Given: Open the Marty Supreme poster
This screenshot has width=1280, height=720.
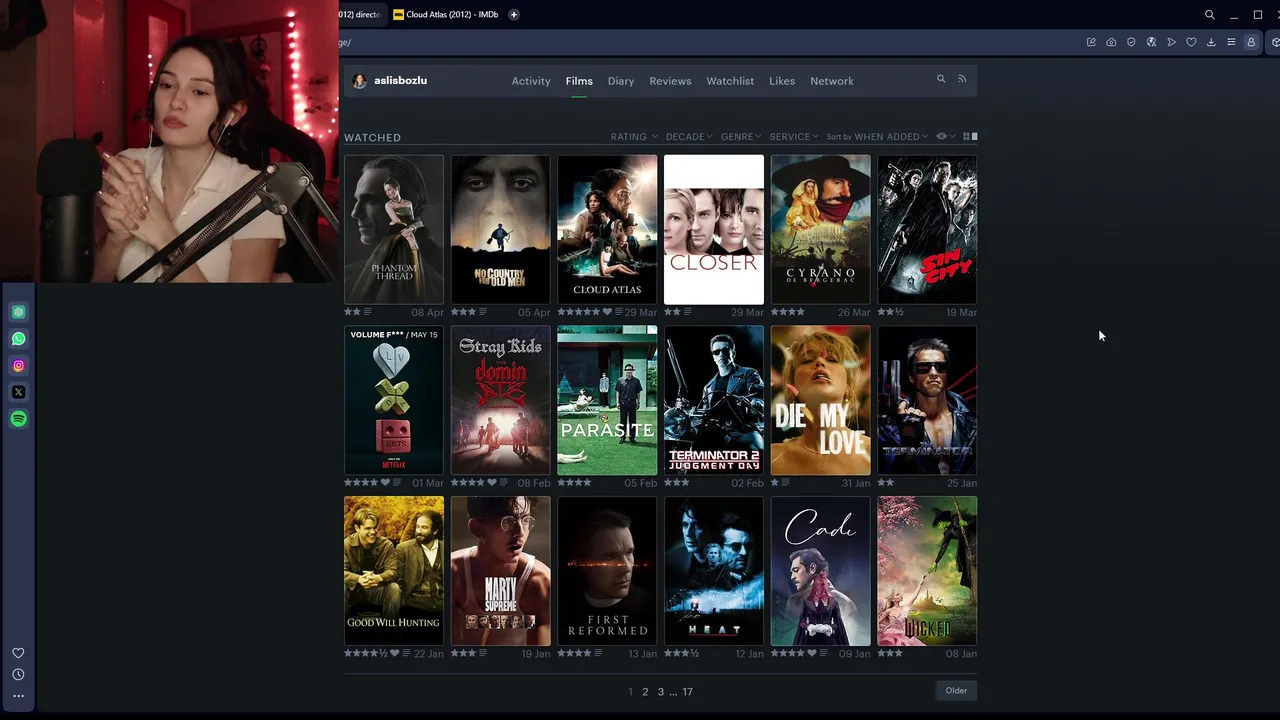Looking at the screenshot, I should (x=500, y=571).
